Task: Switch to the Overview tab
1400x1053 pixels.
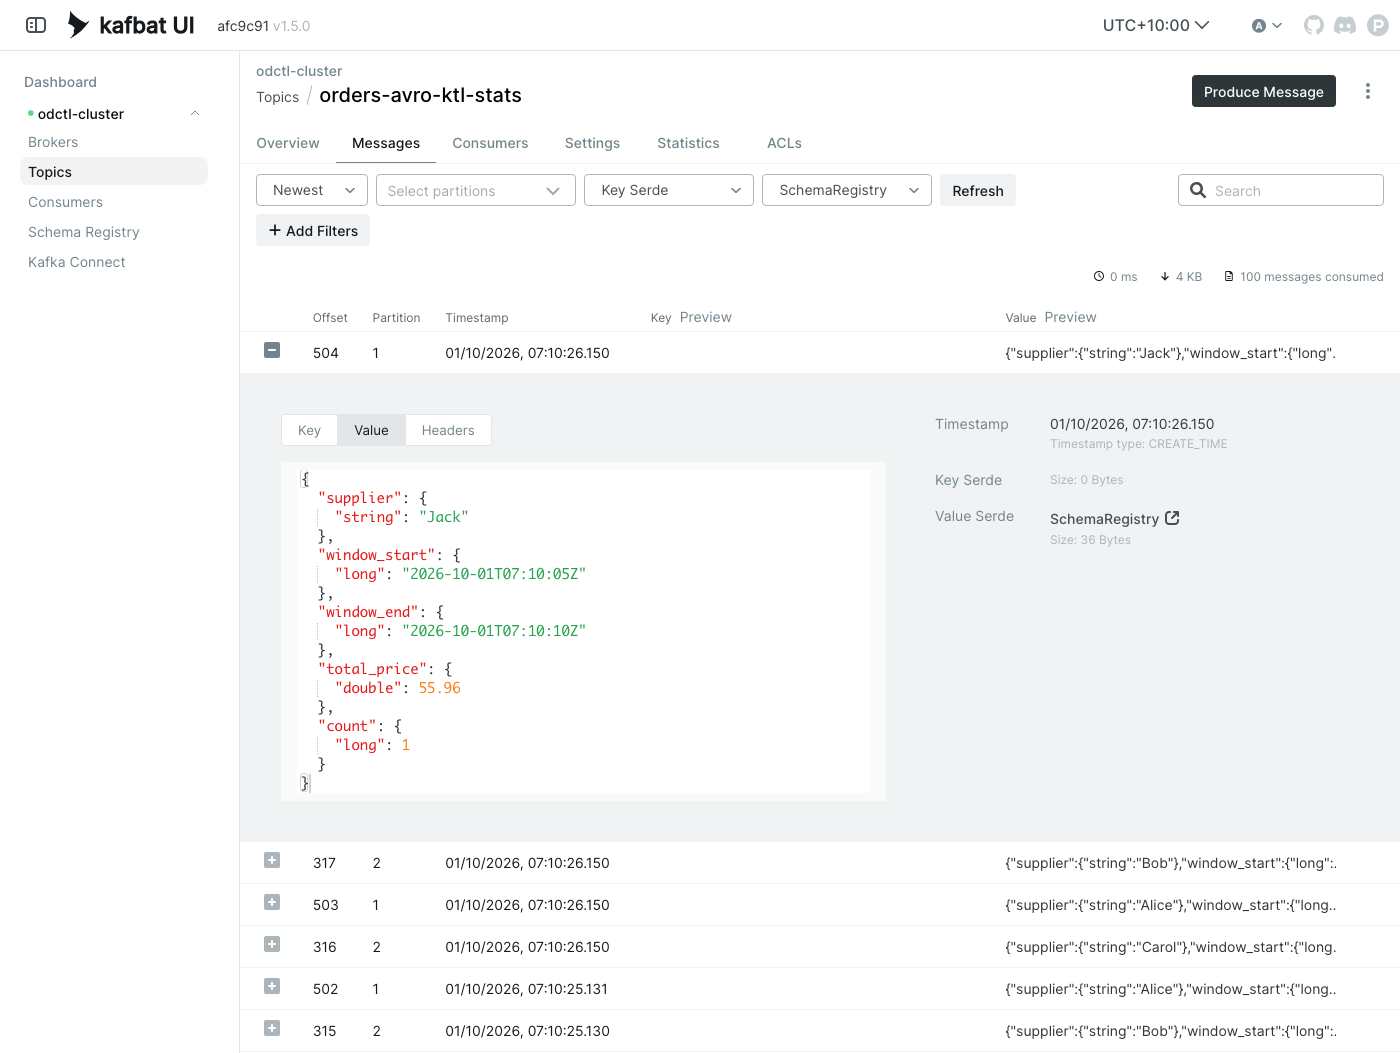Action: click(288, 143)
